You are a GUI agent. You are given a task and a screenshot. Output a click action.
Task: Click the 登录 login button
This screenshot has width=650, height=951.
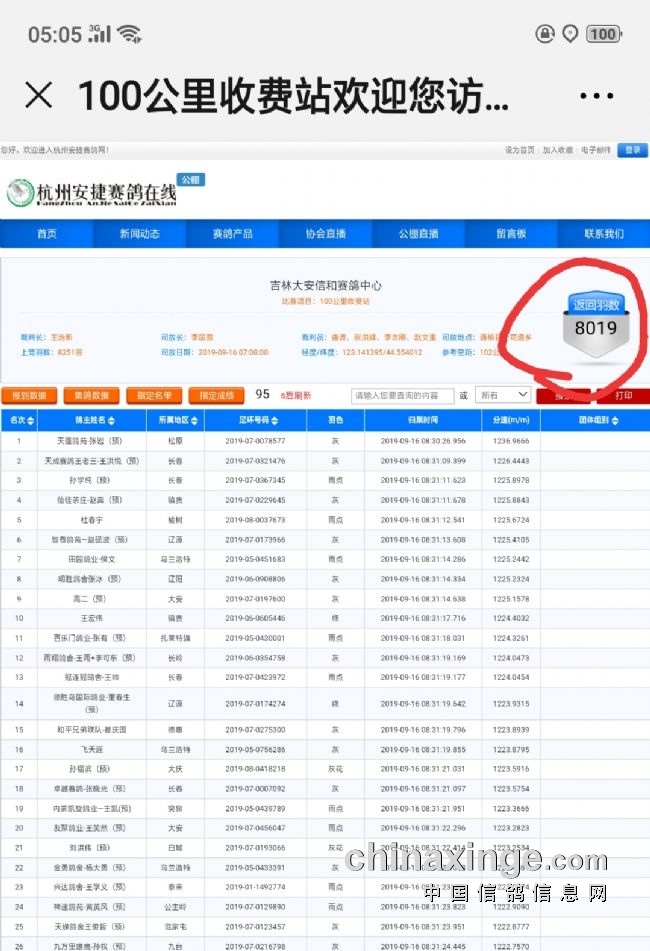pos(632,150)
